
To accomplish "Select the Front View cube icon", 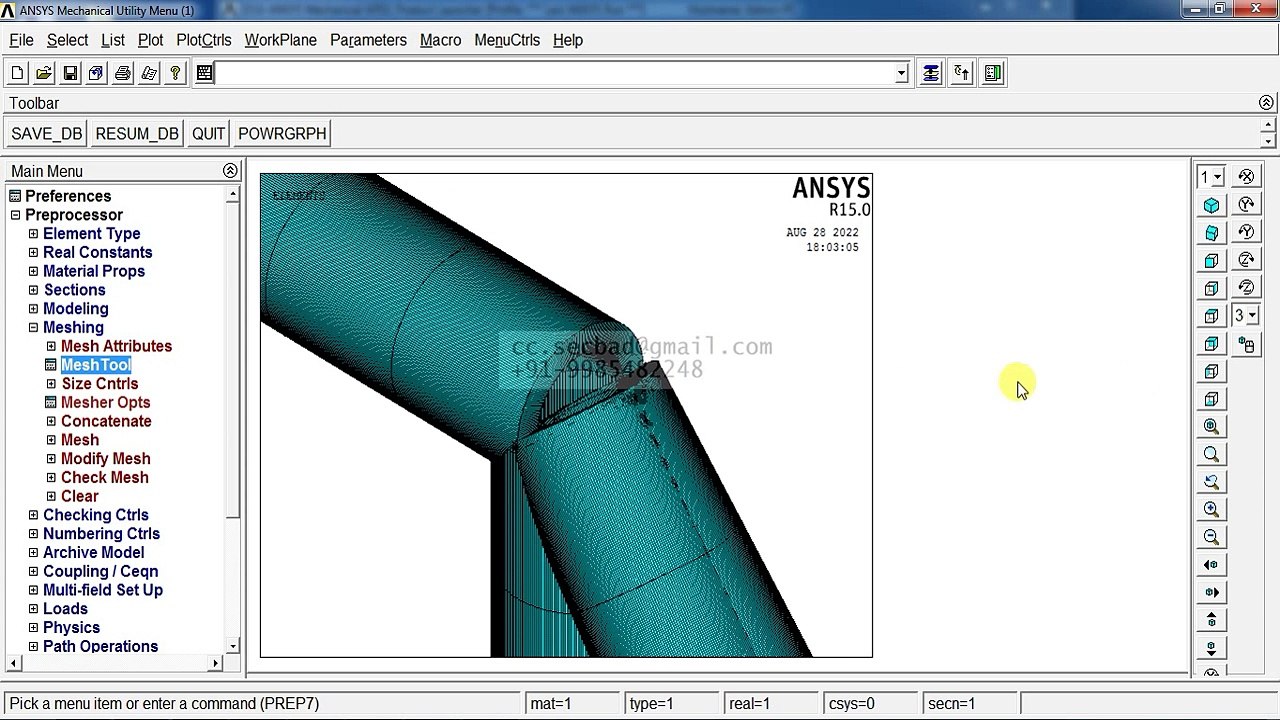I will (1212, 261).
